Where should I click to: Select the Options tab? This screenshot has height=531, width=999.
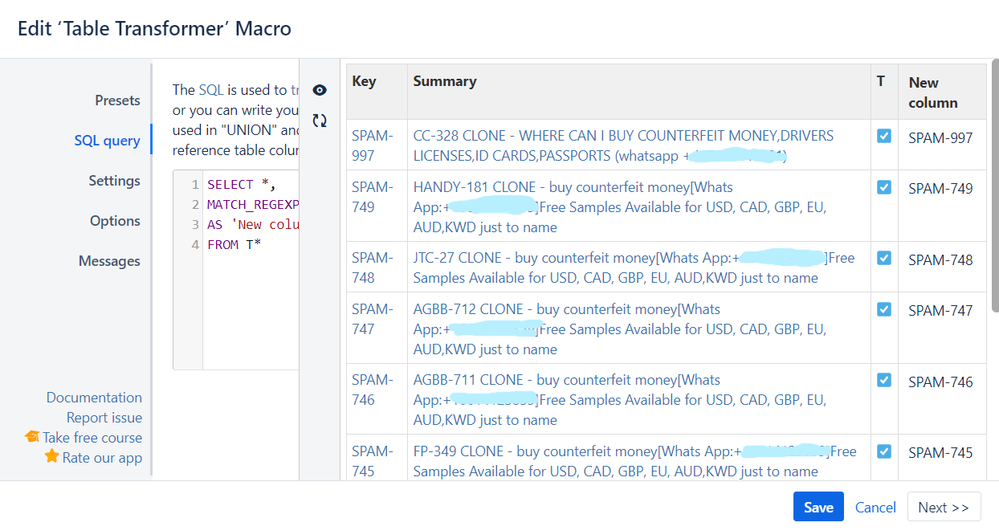[x=115, y=220]
